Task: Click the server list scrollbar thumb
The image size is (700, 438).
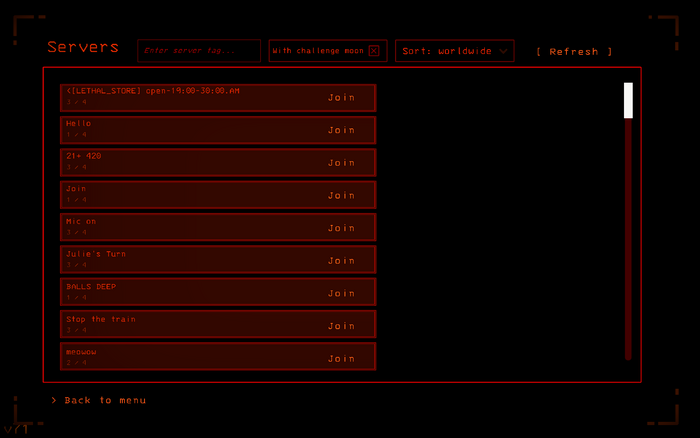Action: click(x=628, y=100)
